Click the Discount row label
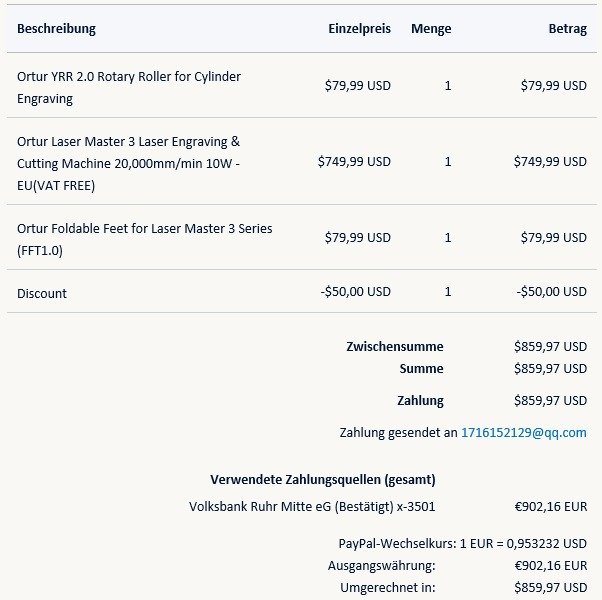Image resolution: width=602 pixels, height=600 pixels. (42, 293)
